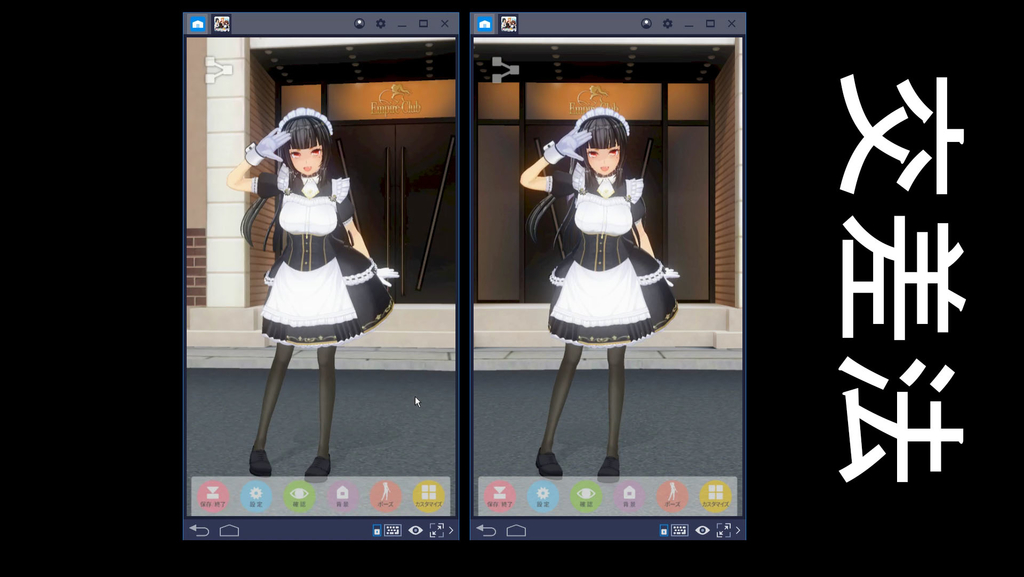Open settings gear in right window title bar

pos(667,23)
